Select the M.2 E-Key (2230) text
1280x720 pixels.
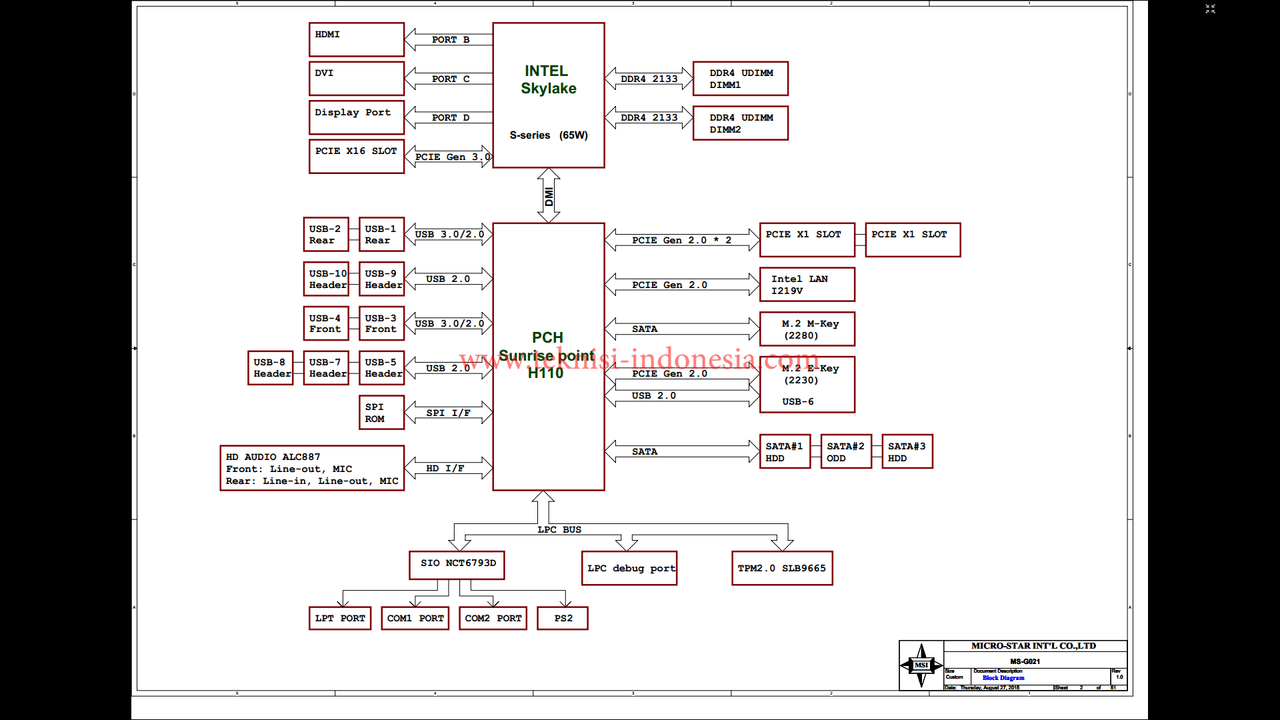[x=810, y=374]
